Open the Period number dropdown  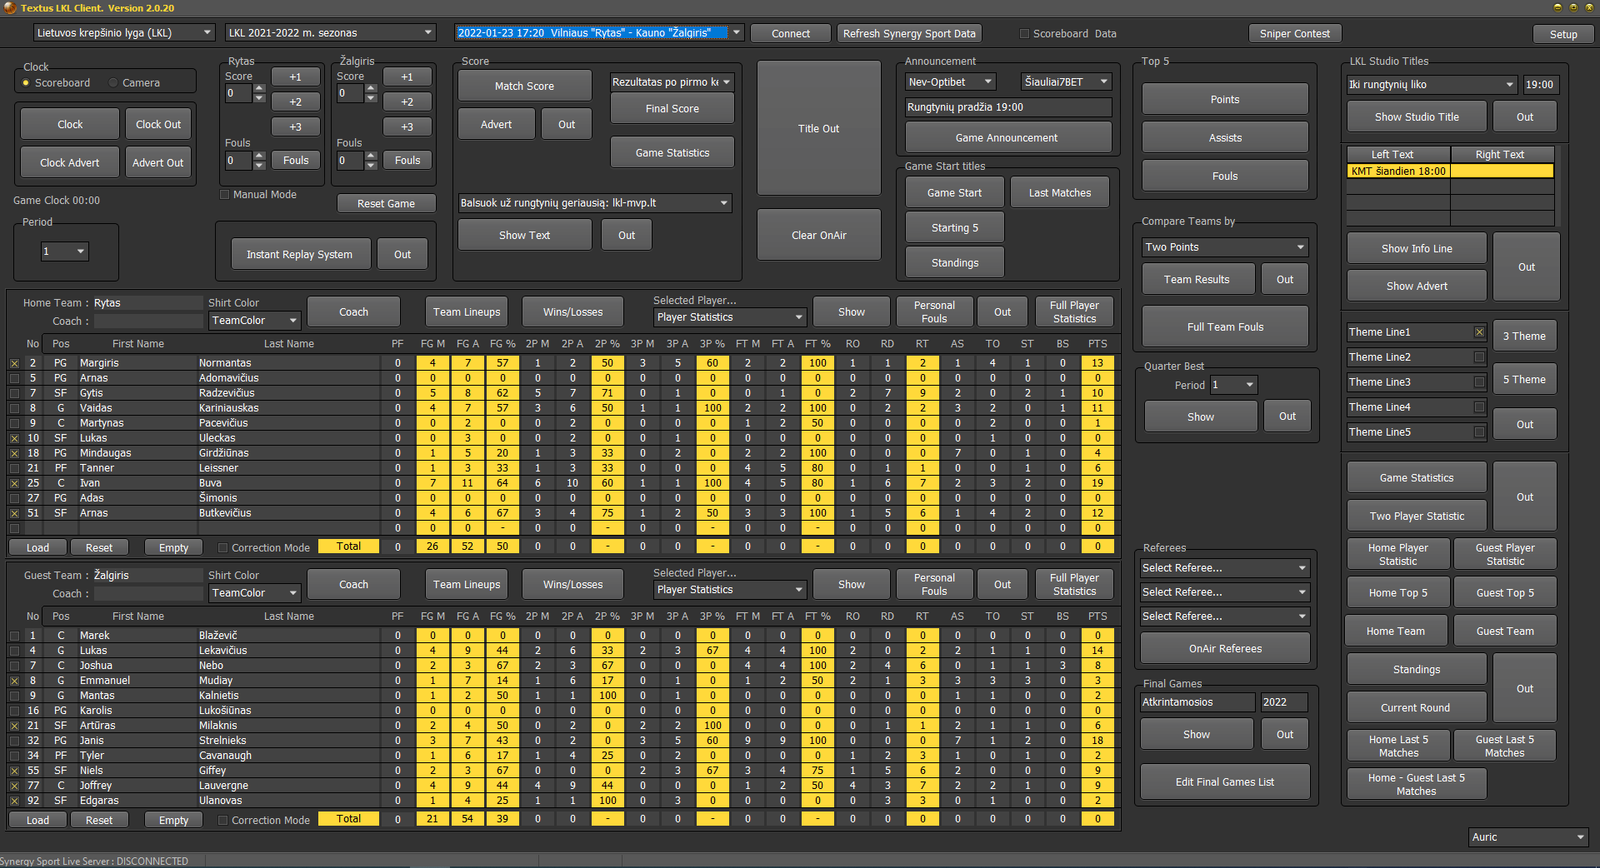tap(65, 252)
